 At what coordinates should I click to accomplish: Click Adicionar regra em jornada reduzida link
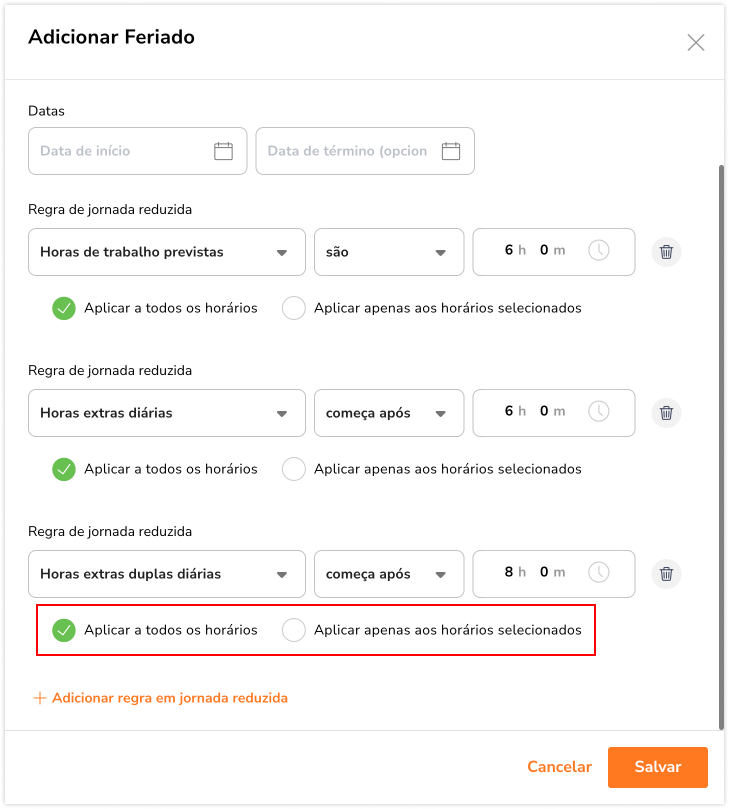pos(160,698)
